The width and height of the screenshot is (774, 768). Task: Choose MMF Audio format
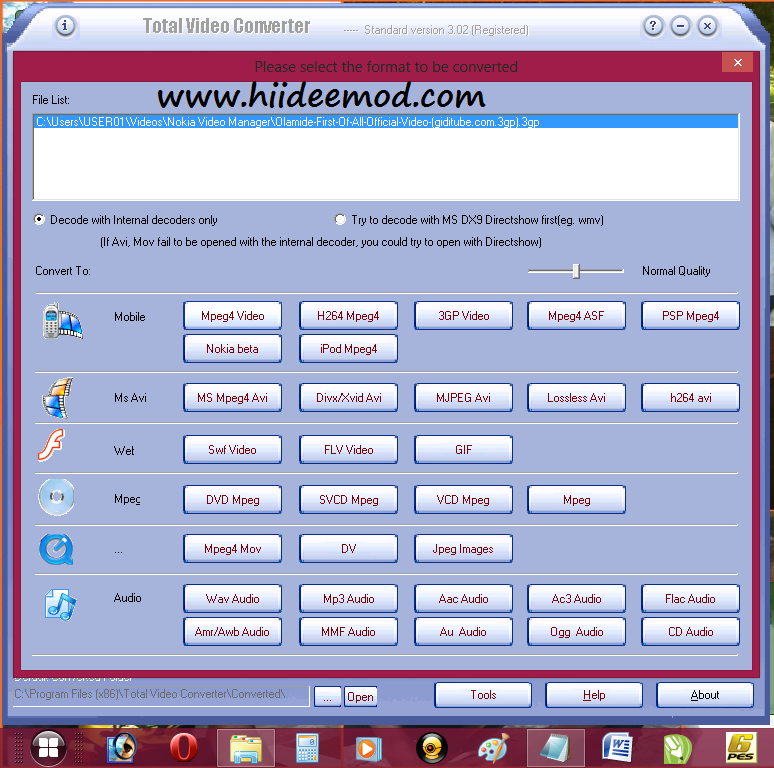coord(348,632)
